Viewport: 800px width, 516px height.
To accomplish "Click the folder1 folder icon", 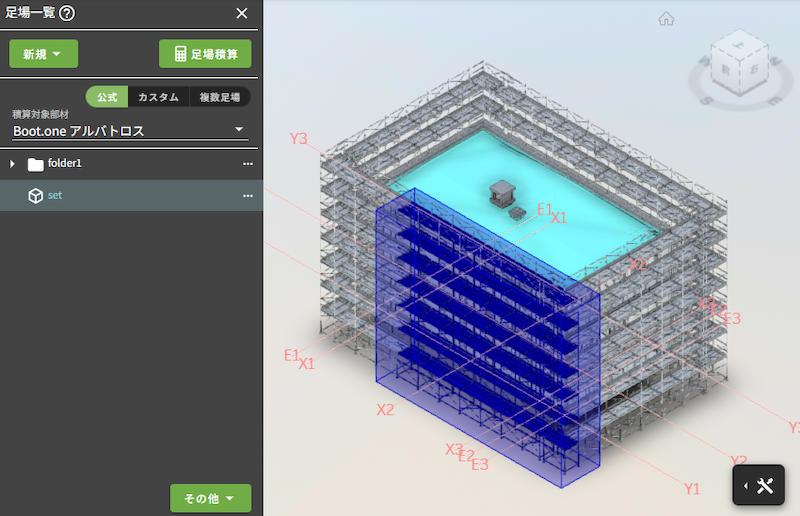I will point(36,164).
